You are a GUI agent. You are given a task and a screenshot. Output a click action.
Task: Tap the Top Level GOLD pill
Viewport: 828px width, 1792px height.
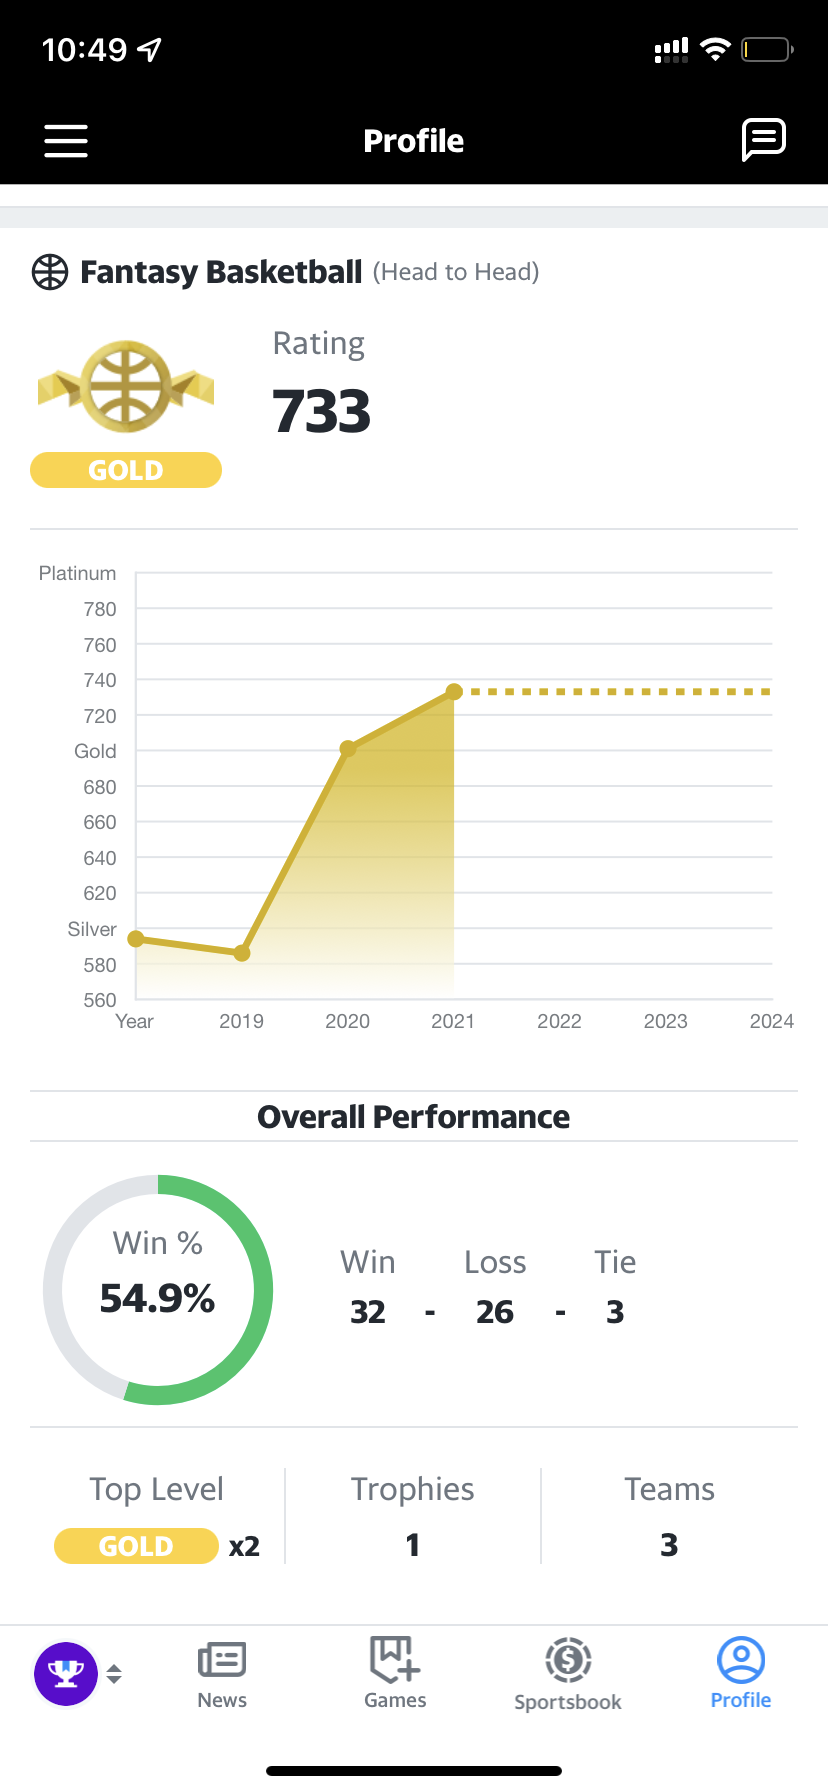(137, 1546)
